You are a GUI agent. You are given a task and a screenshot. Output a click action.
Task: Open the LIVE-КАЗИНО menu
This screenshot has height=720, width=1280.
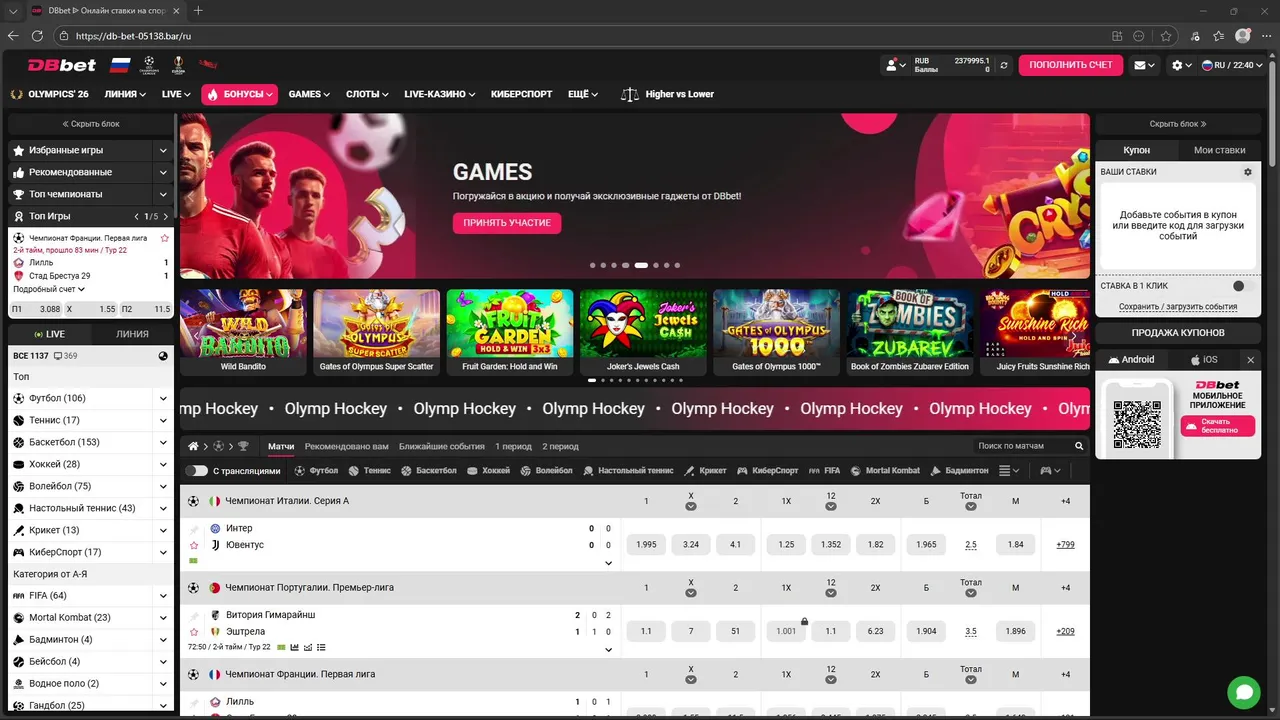[x=440, y=94]
